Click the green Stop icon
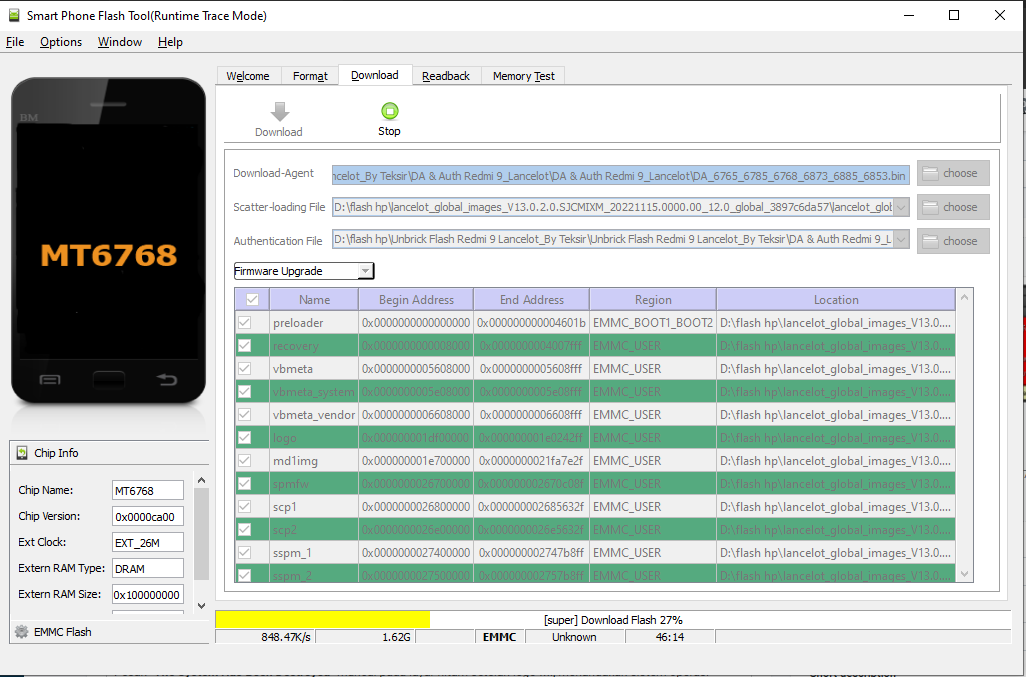The height and width of the screenshot is (677, 1026). [389, 111]
